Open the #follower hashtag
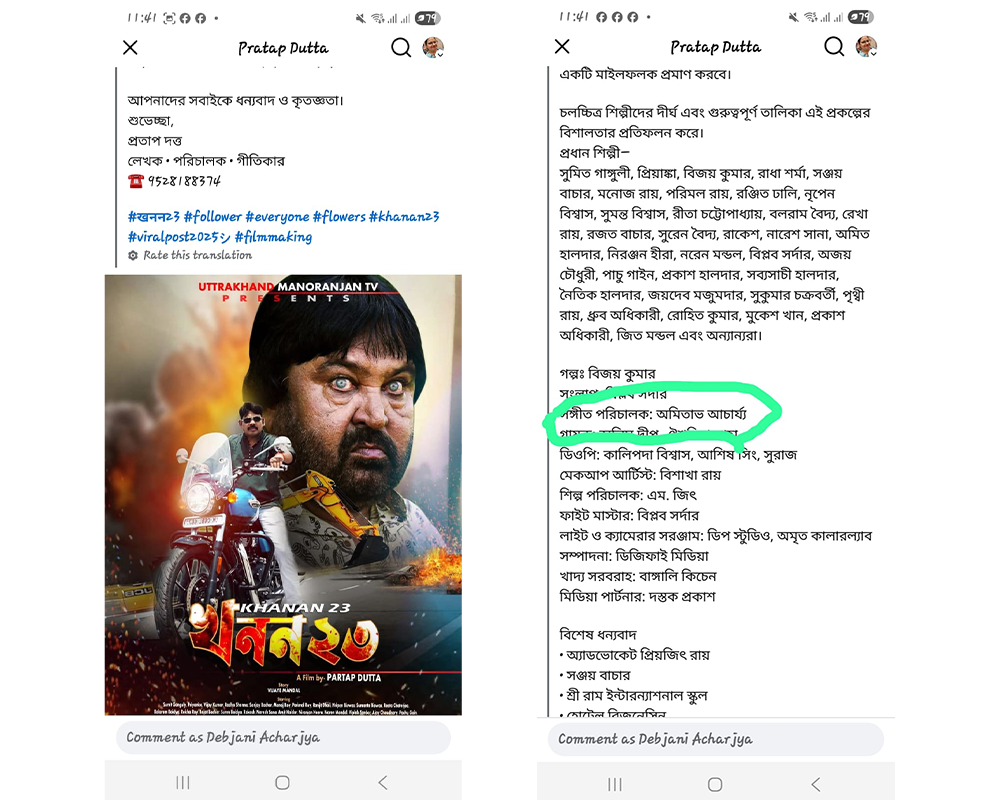Viewport: 1000px width, 800px height. click(213, 217)
